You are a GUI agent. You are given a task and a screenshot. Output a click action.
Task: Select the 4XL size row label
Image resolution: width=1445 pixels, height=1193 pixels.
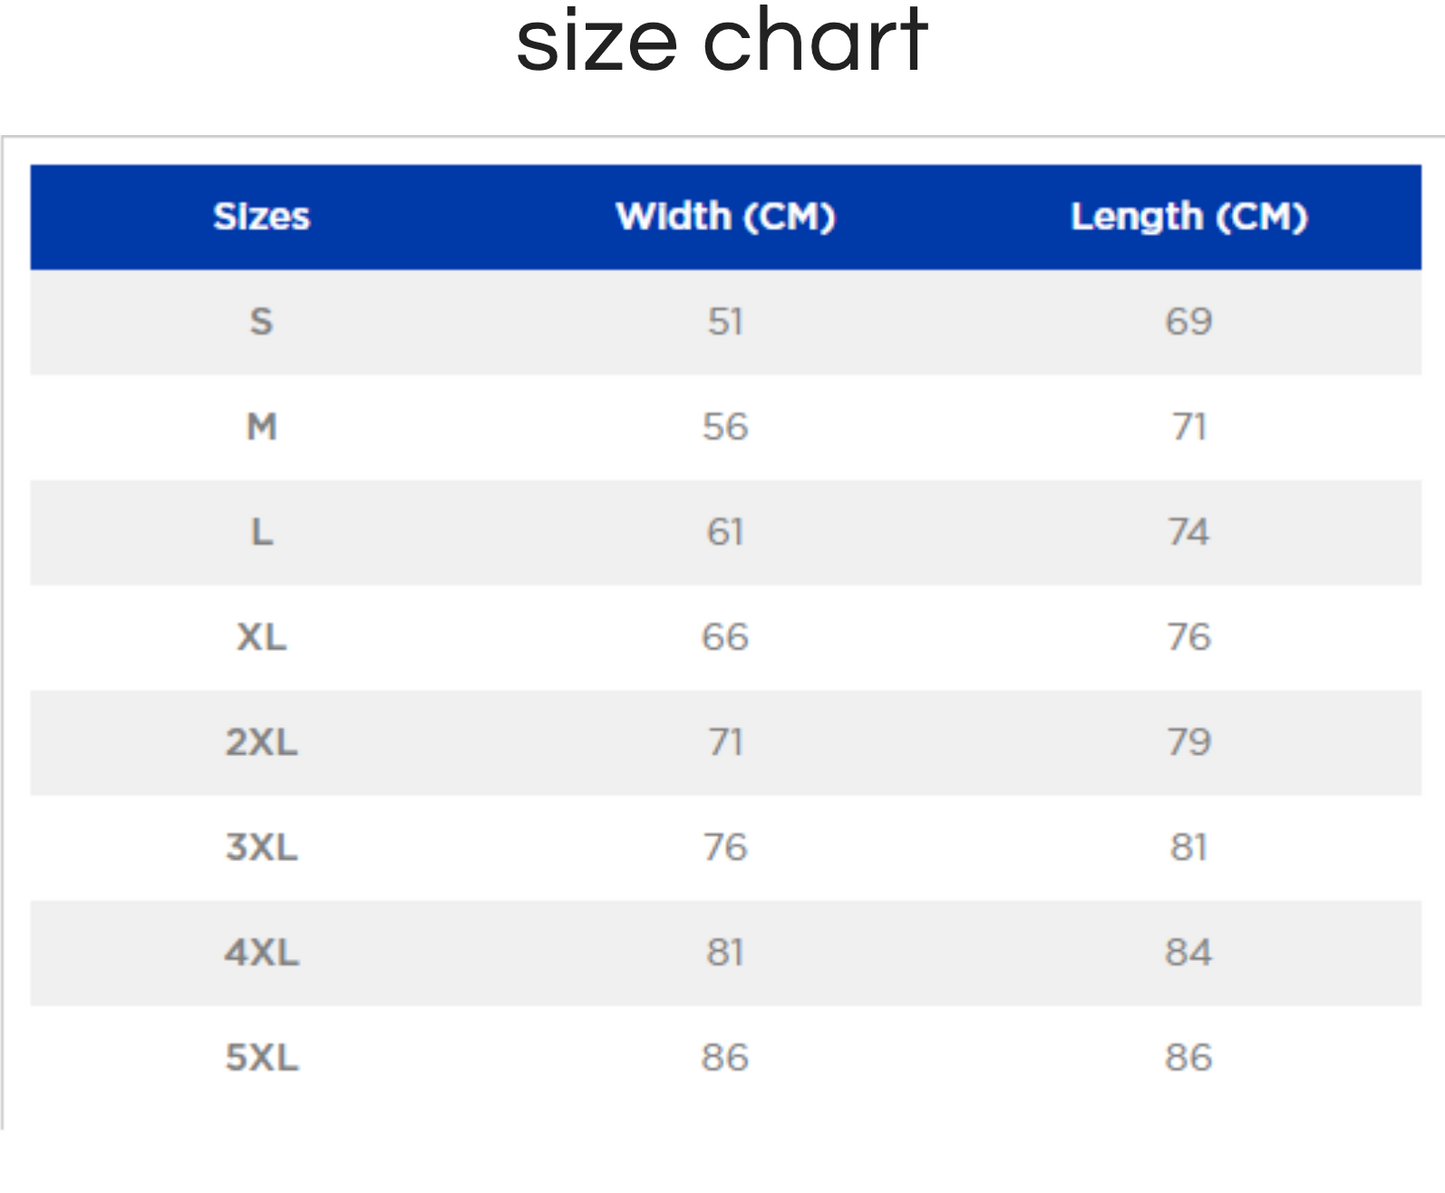click(x=261, y=953)
